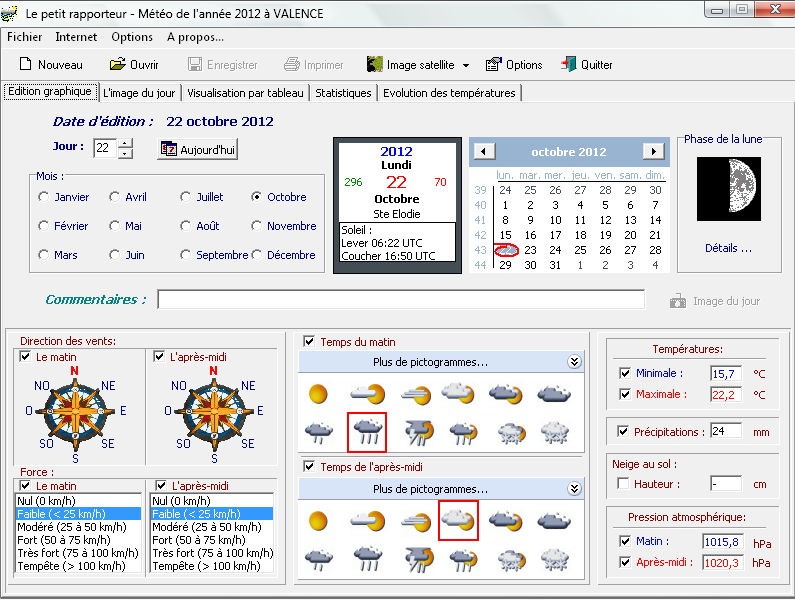Image resolution: width=795 pixels, height=600 pixels.
Task: Open the Internet menu
Action: 76,37
